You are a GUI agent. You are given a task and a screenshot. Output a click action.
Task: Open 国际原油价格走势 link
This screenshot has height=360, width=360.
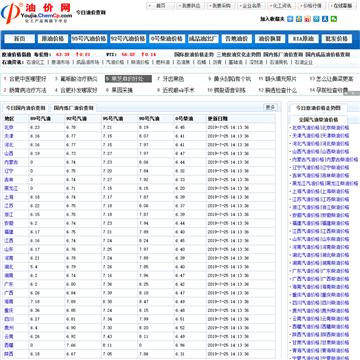(194, 54)
